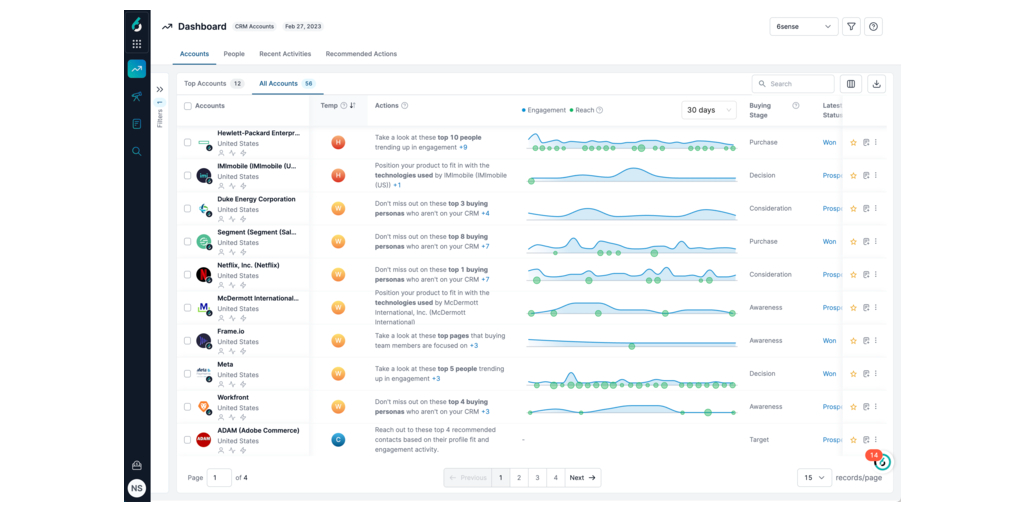1024x512 pixels.
Task: Open the help question mark icon
Action: (874, 27)
